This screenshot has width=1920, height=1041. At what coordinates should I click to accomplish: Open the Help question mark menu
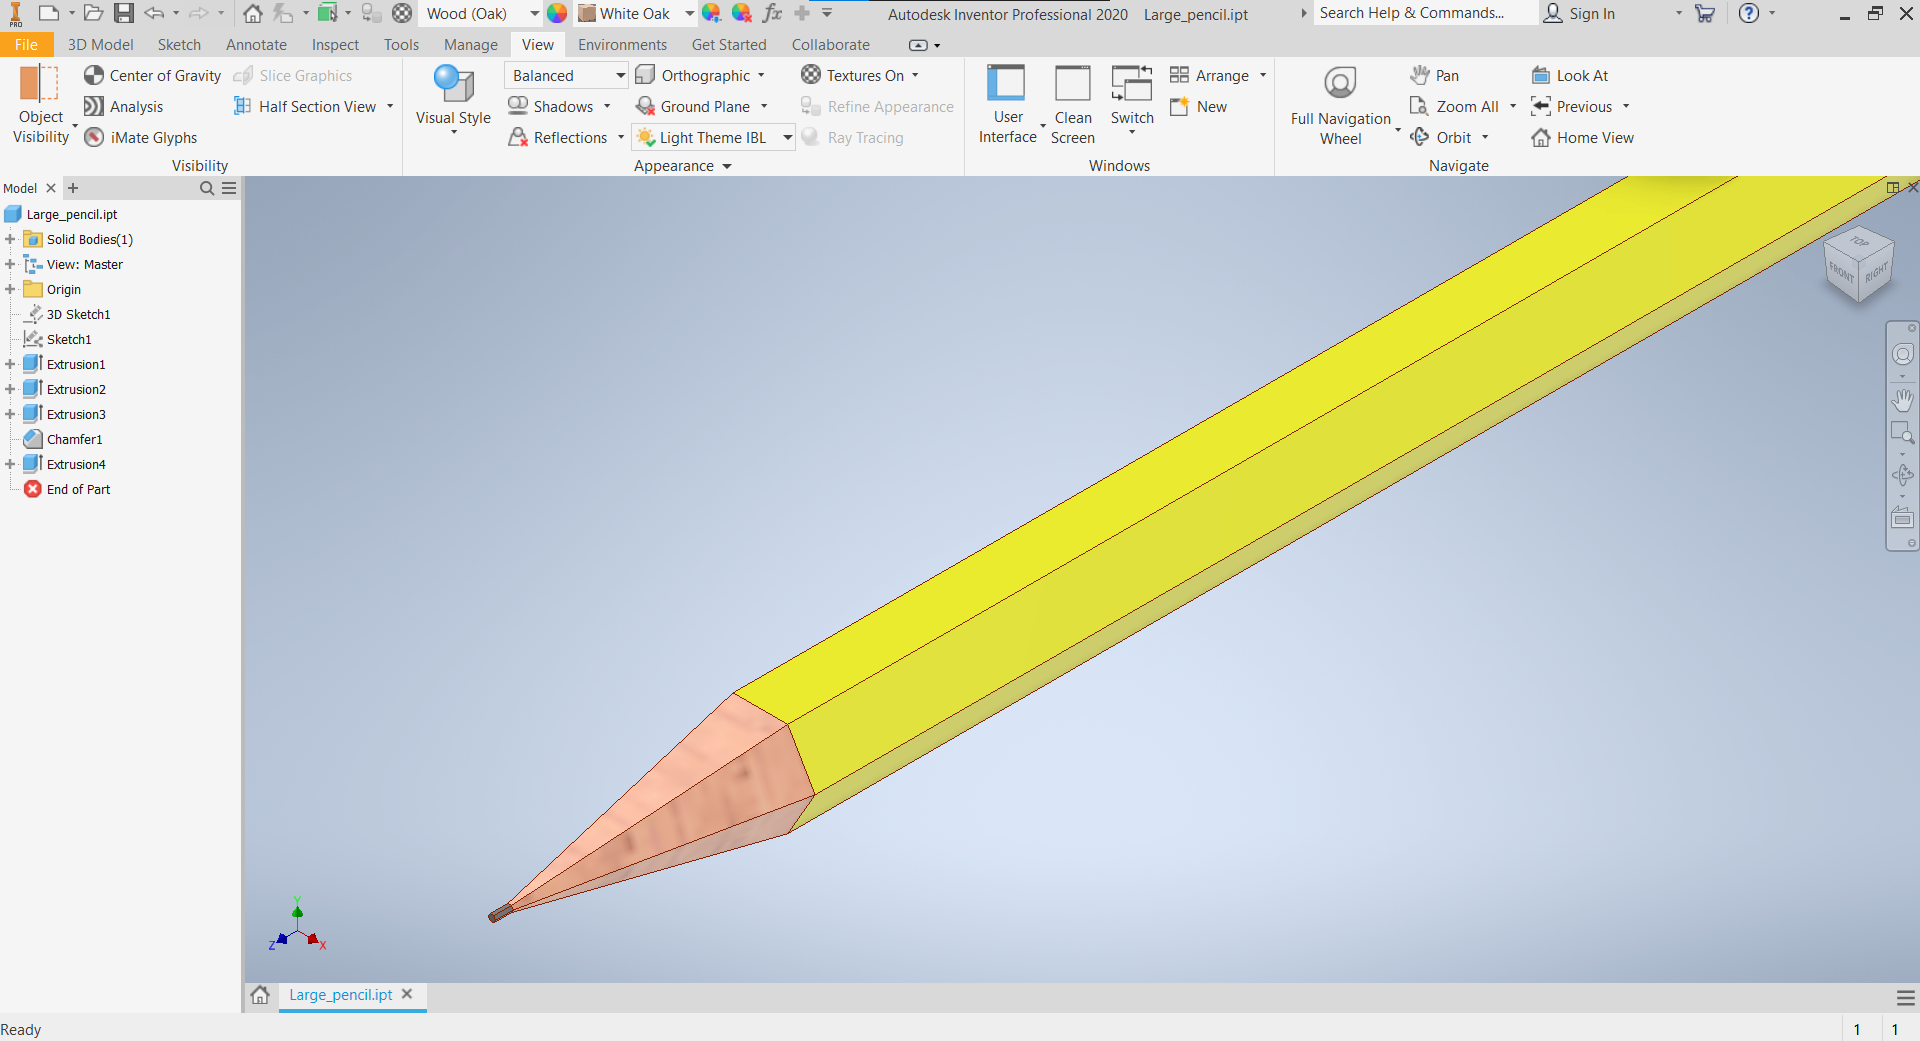click(x=1748, y=13)
